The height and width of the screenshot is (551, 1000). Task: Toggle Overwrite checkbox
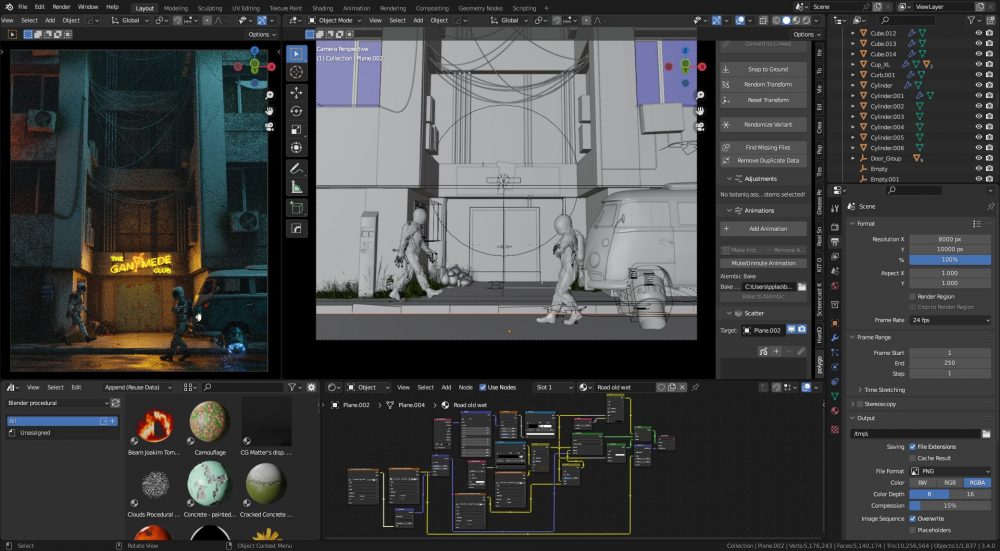(913, 518)
